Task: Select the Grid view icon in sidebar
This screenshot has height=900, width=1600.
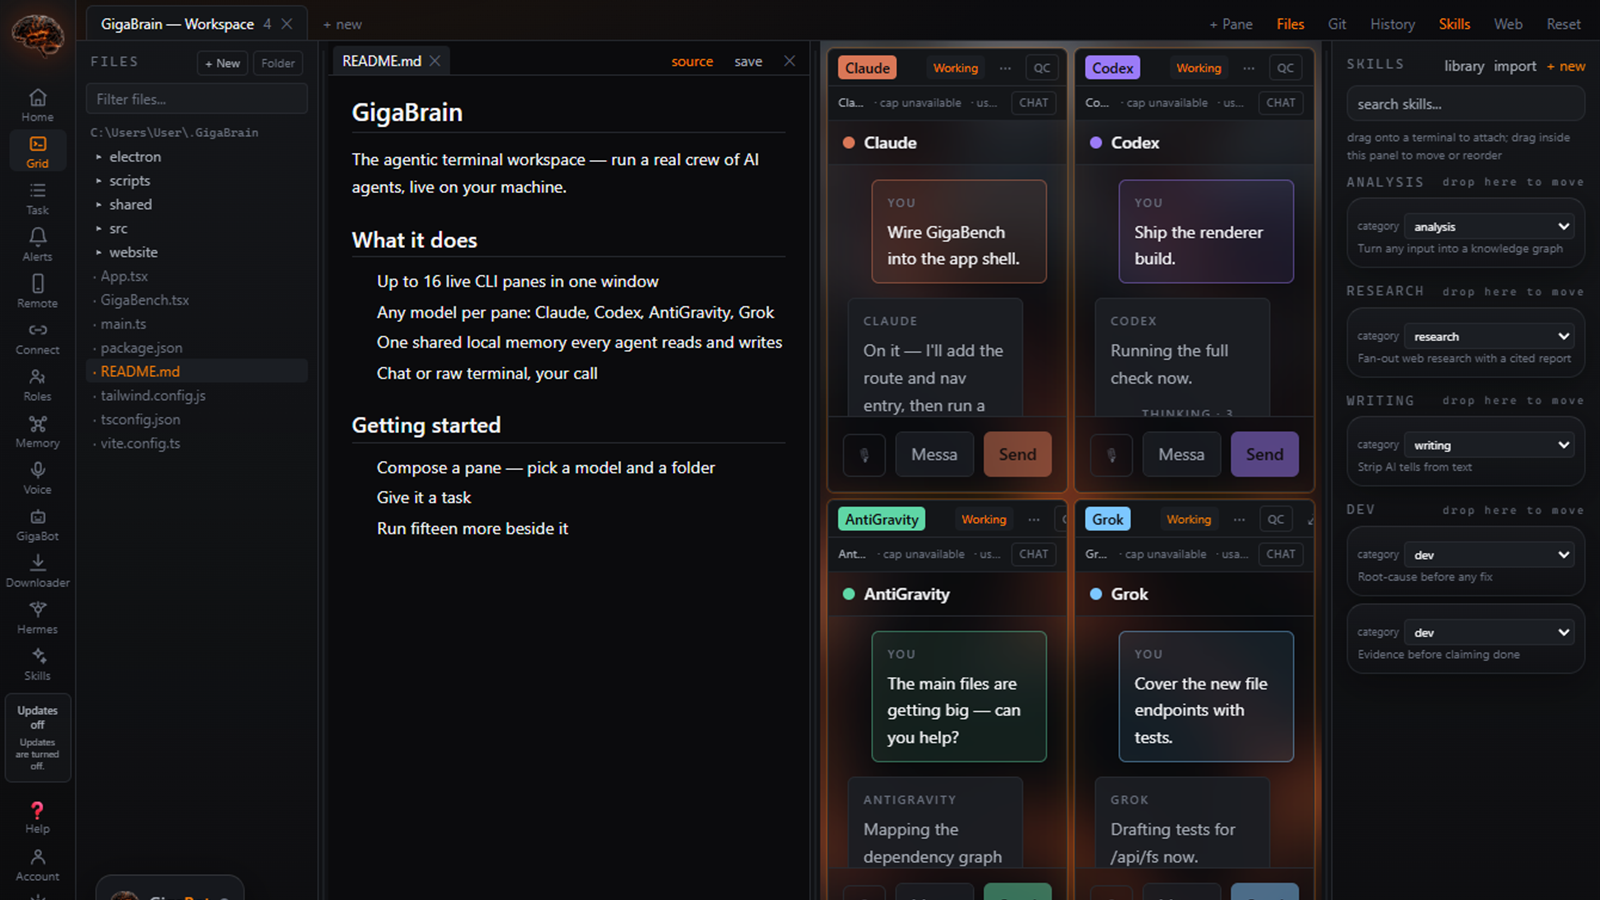Action: [37, 151]
